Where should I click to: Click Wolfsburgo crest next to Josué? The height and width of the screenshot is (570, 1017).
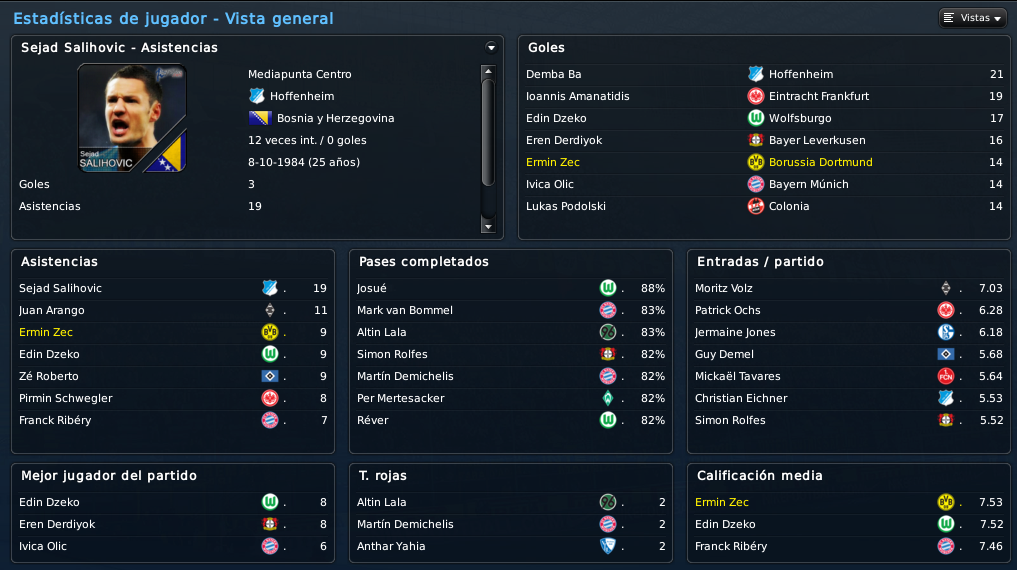(608, 287)
